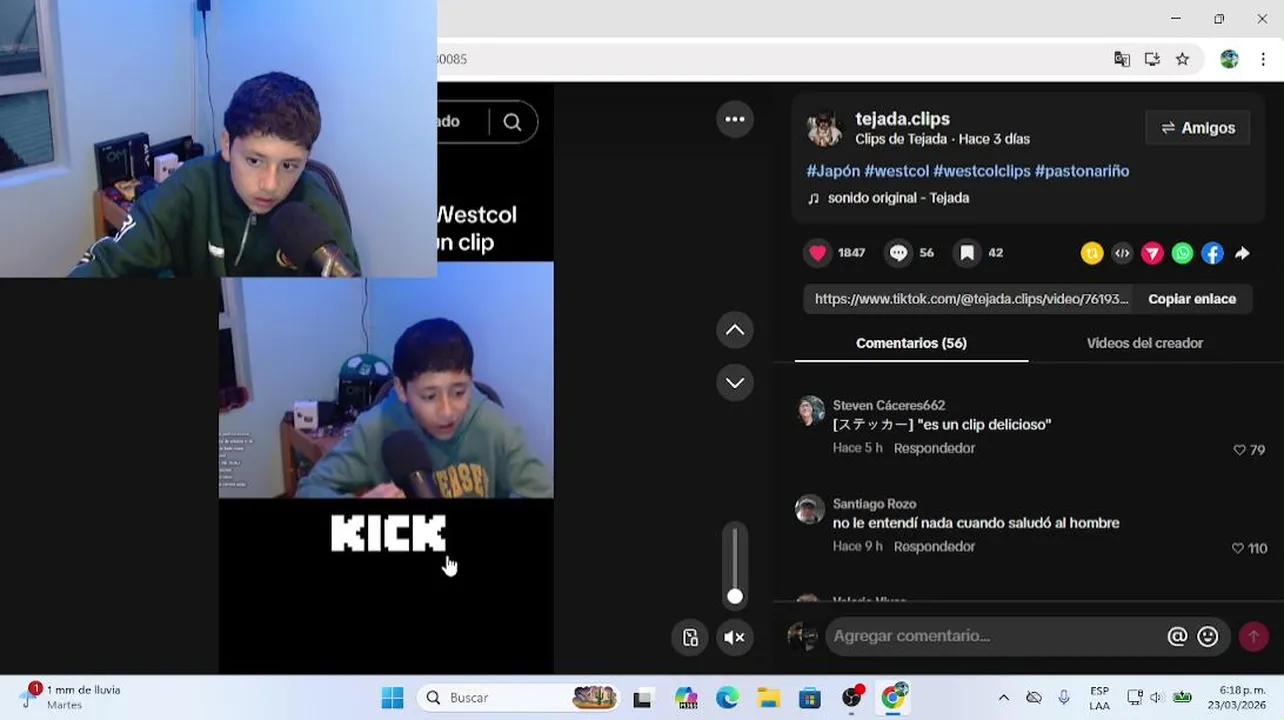Open Microsoft Store from the taskbar
Image resolution: width=1284 pixels, height=720 pixels.
(x=809, y=698)
